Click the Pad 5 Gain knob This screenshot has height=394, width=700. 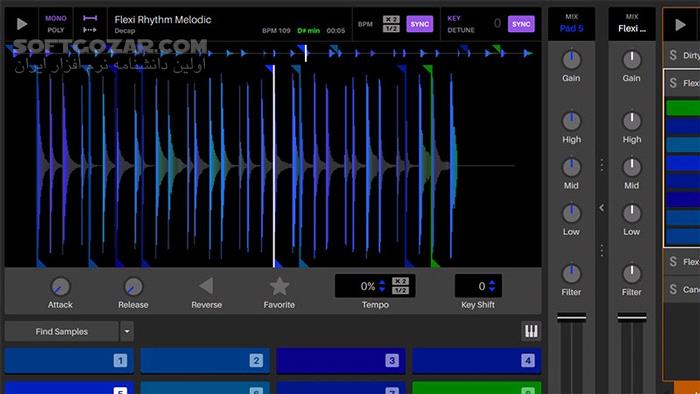point(571,60)
